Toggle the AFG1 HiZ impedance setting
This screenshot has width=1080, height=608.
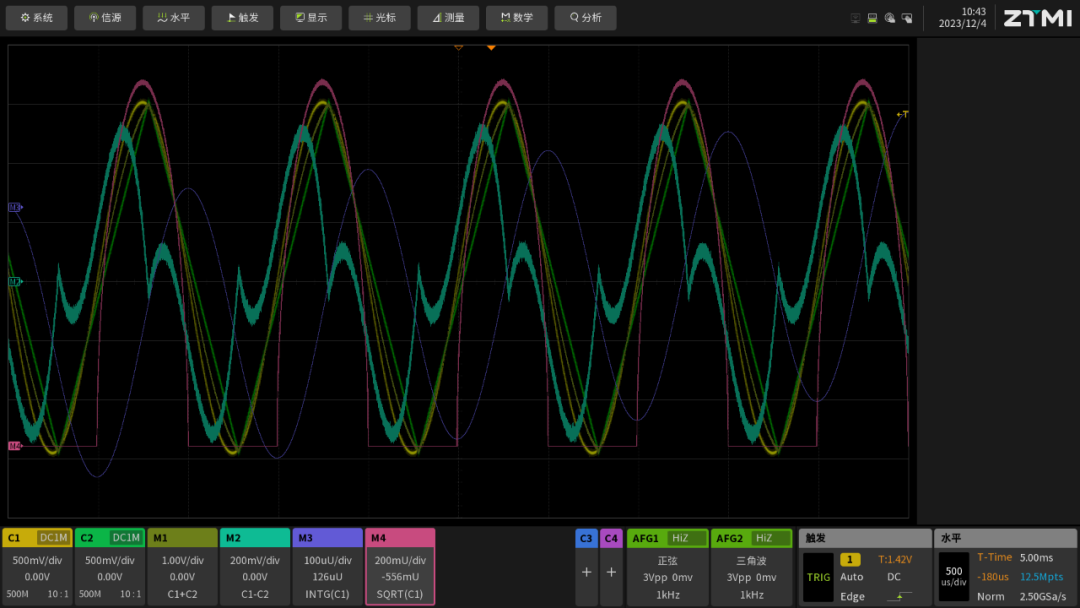(x=679, y=538)
